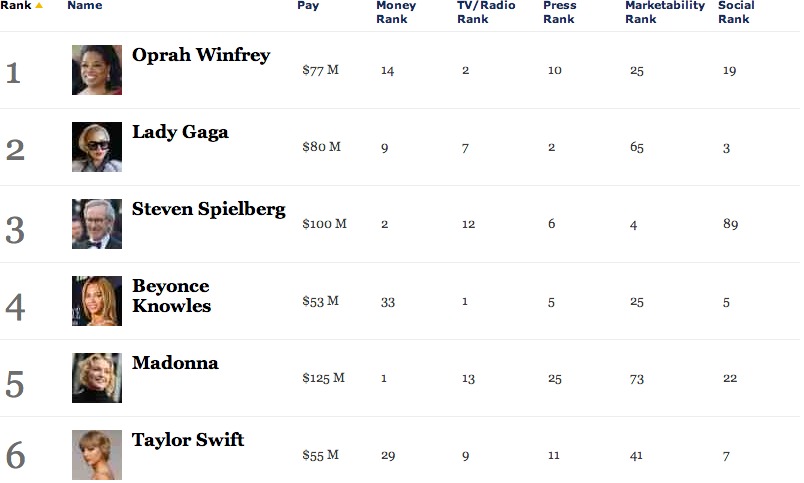Open Lady Gaga's thumbnail image

97,147
